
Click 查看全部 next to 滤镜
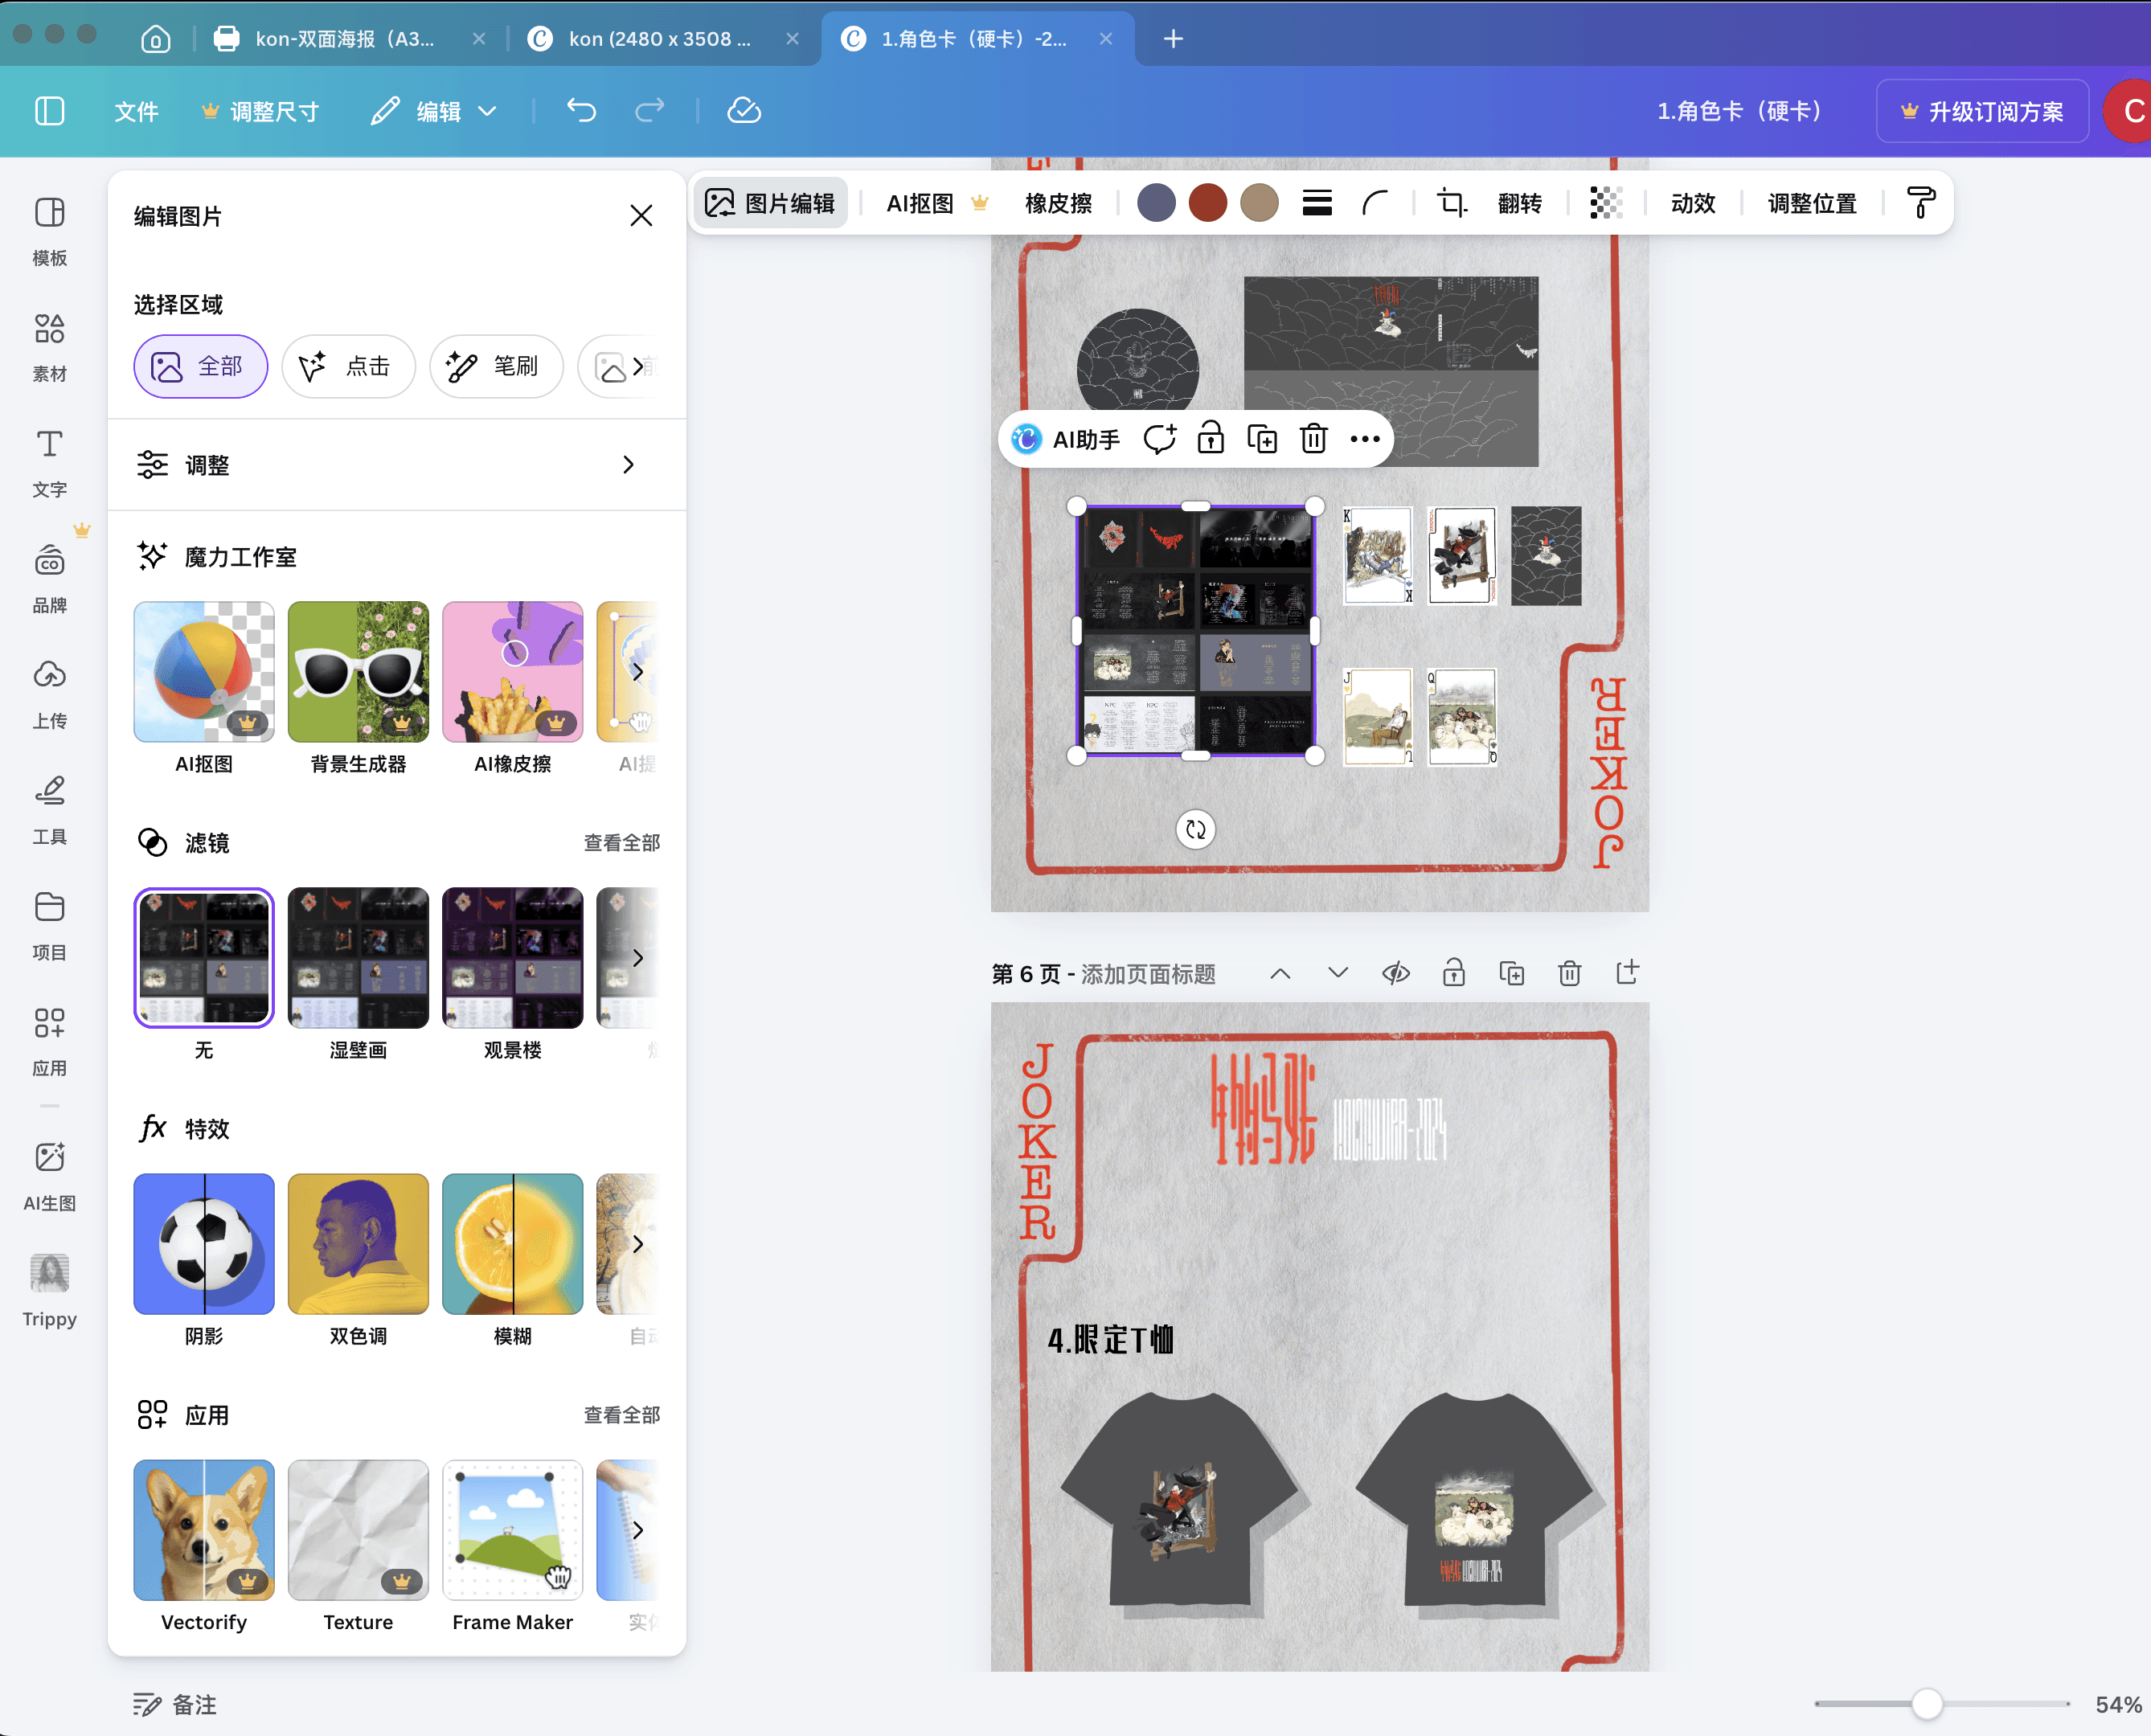(621, 843)
